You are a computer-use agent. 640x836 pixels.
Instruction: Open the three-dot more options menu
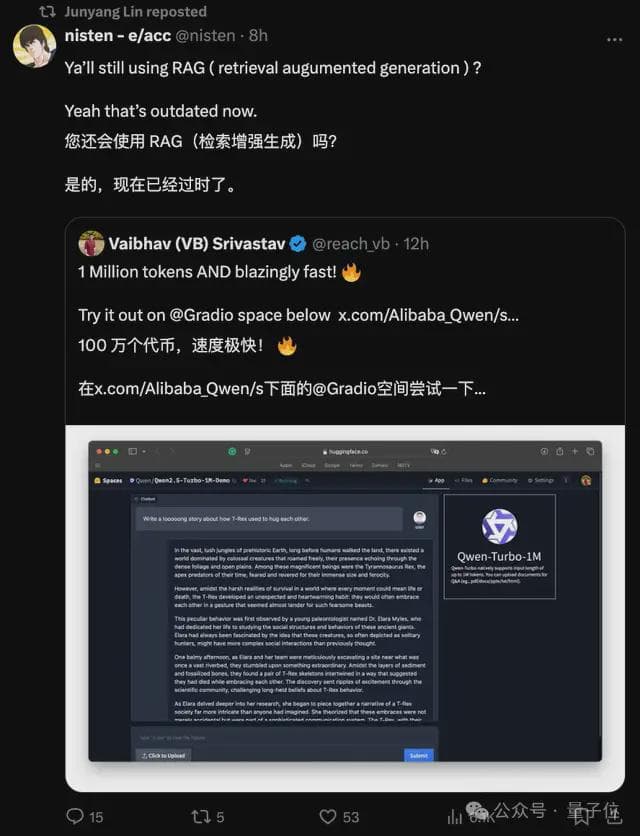pyautogui.click(x=614, y=39)
